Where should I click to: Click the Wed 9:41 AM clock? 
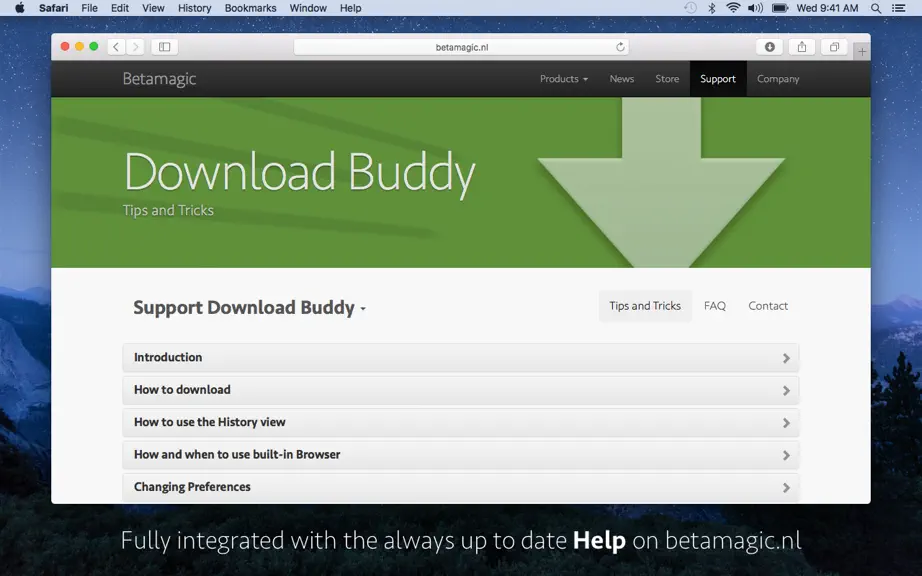click(x=827, y=8)
